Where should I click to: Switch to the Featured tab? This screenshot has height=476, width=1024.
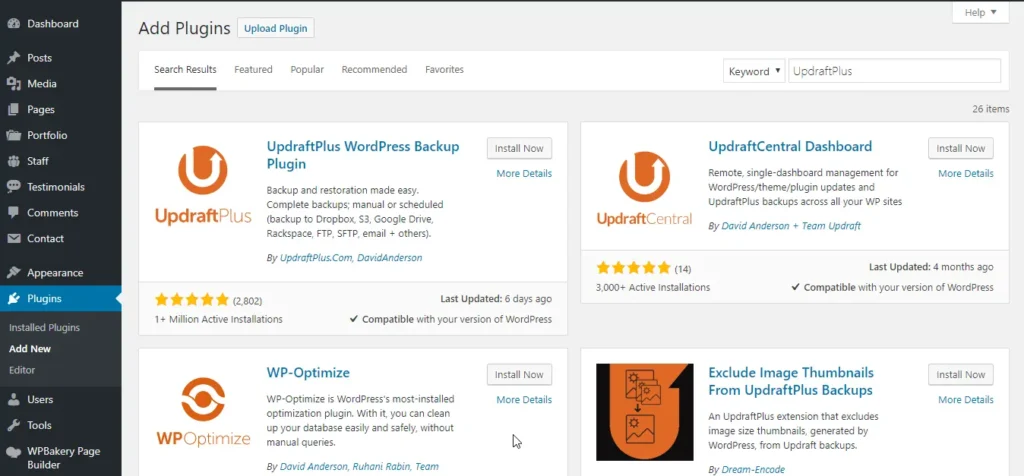pos(253,70)
